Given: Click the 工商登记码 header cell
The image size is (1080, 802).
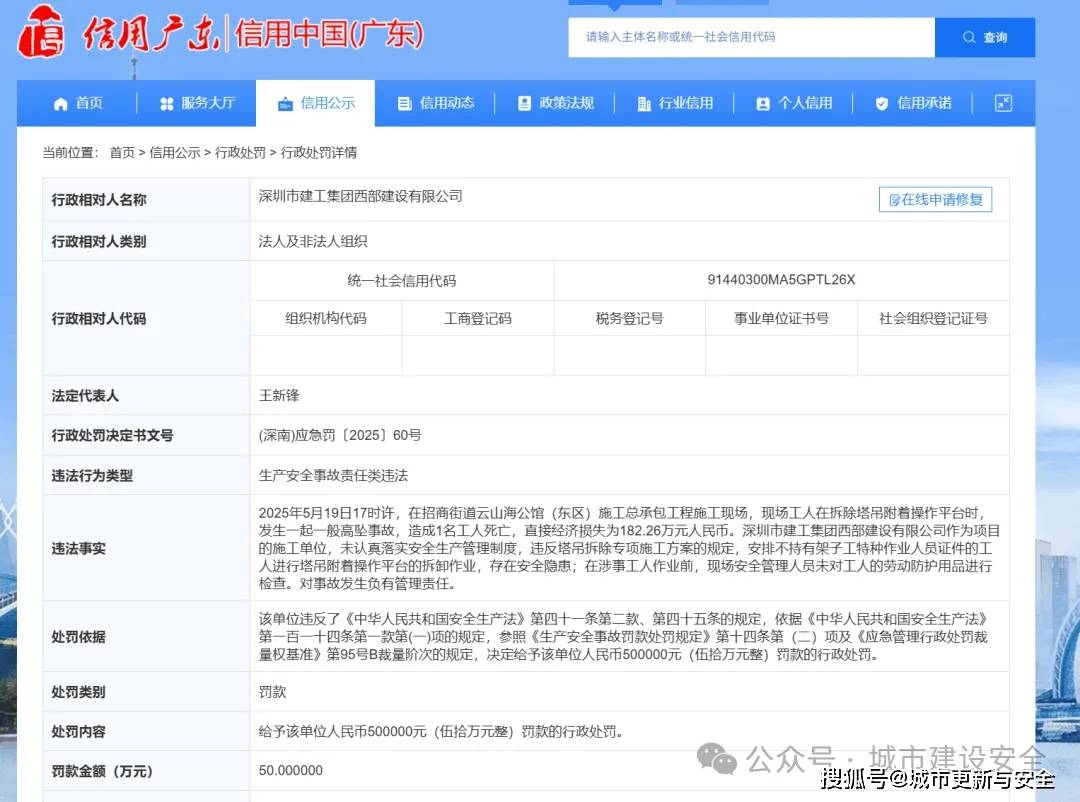Looking at the screenshot, I should 478,318.
